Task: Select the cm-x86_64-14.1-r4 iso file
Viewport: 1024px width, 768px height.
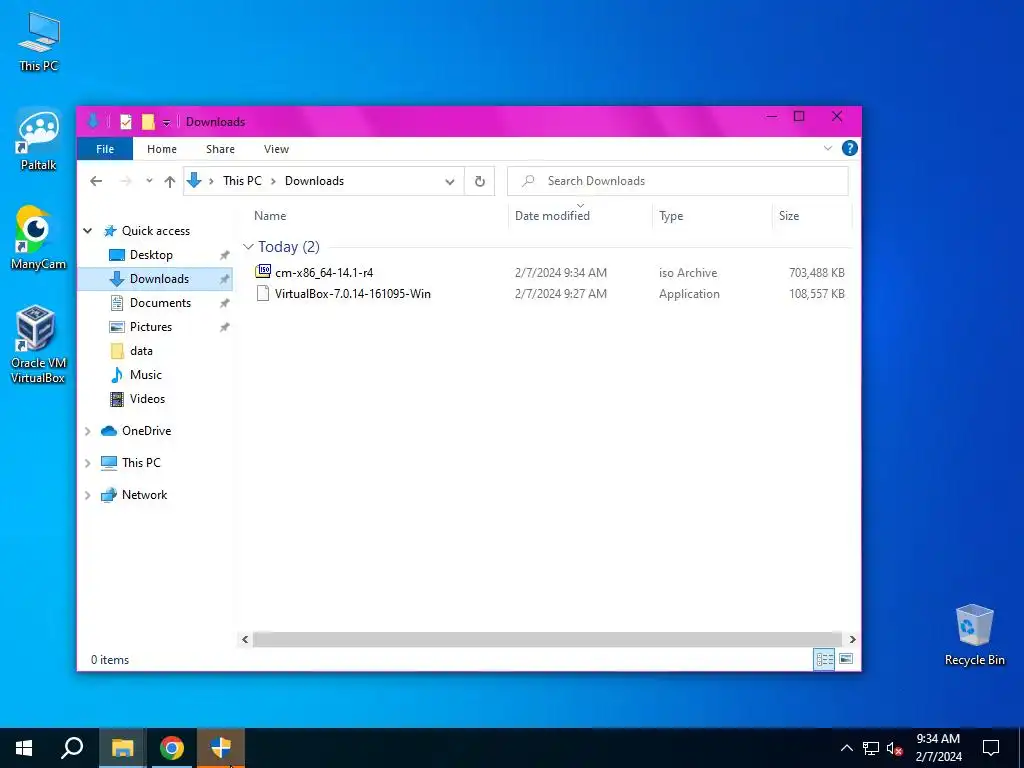Action: [x=324, y=272]
